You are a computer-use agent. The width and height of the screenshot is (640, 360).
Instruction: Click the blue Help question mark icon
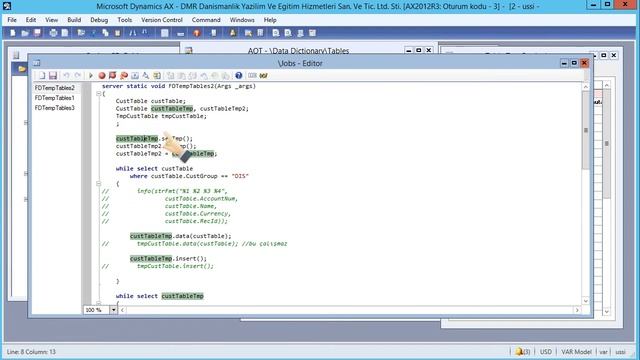[239, 76]
